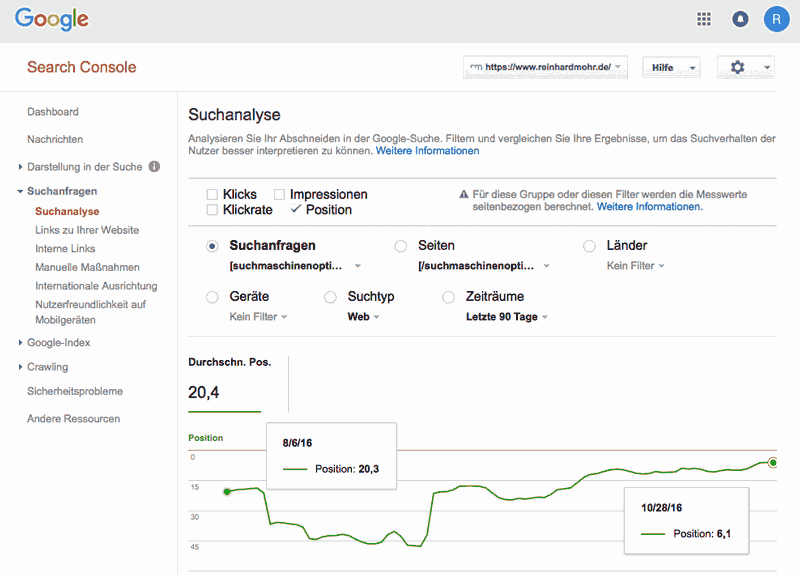Toggle the Klickrate checkbox
The image size is (800, 575).
tap(212, 210)
